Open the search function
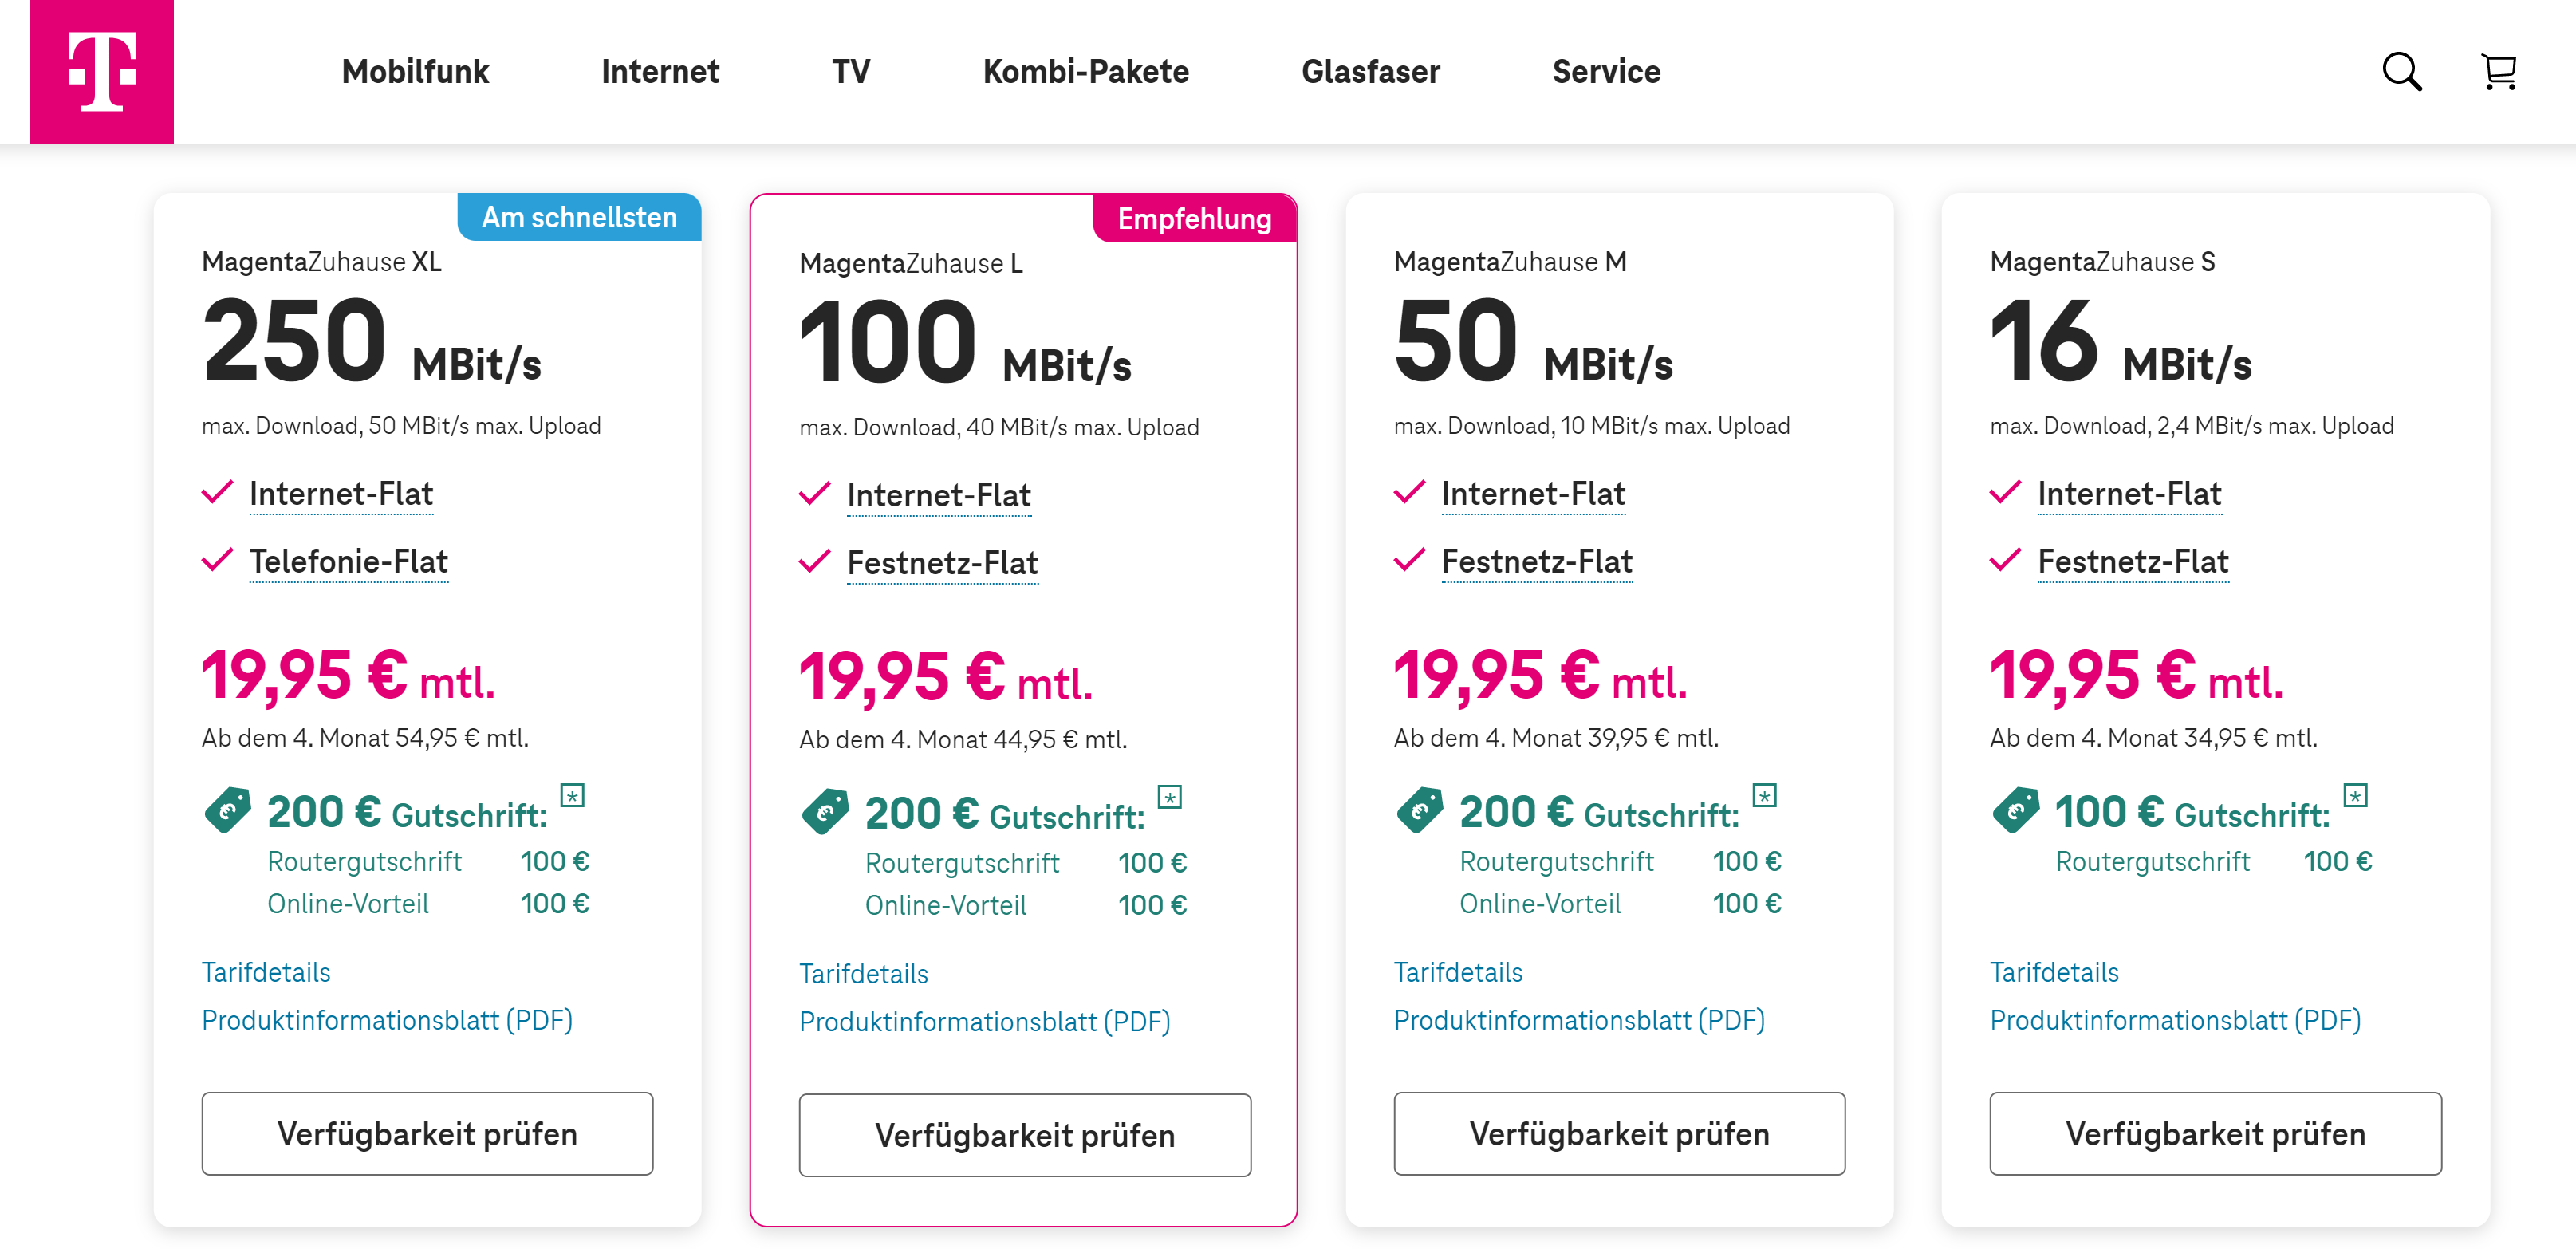 (x=2403, y=71)
